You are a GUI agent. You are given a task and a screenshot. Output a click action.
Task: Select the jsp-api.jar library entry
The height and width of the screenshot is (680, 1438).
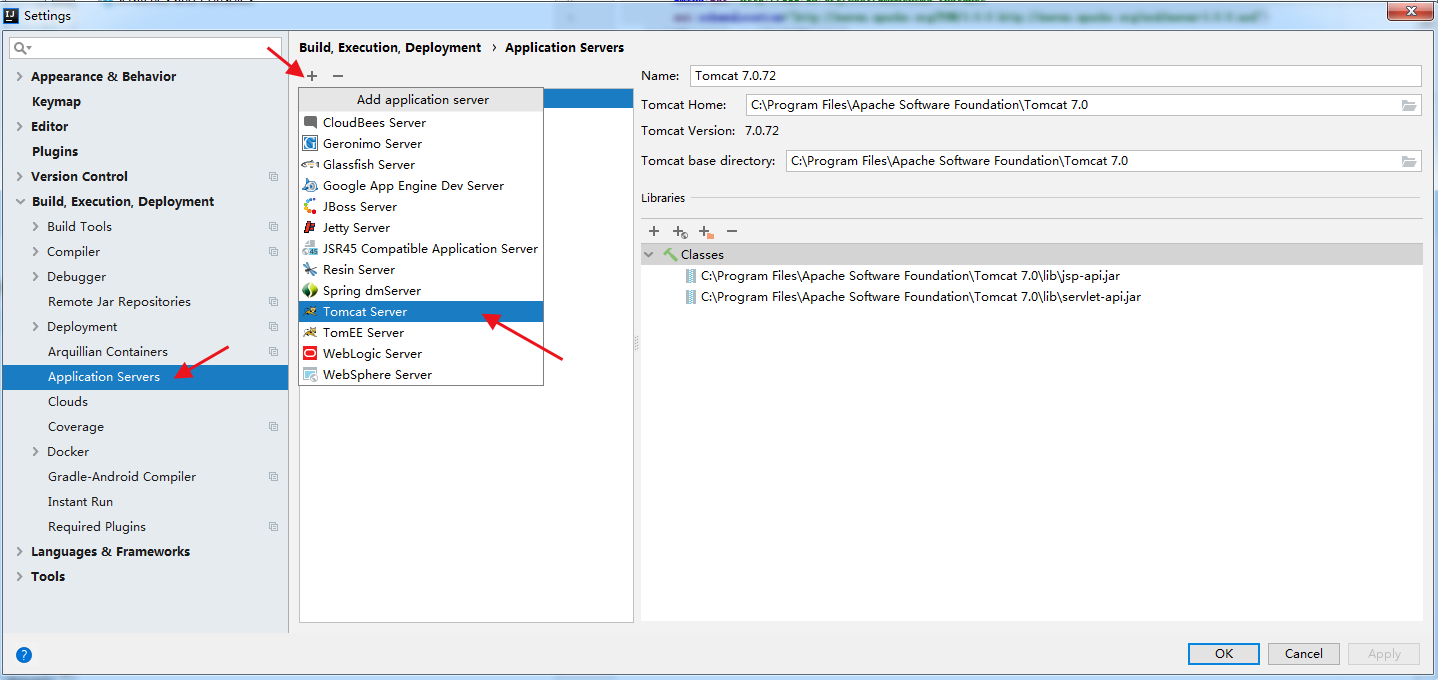(x=909, y=275)
